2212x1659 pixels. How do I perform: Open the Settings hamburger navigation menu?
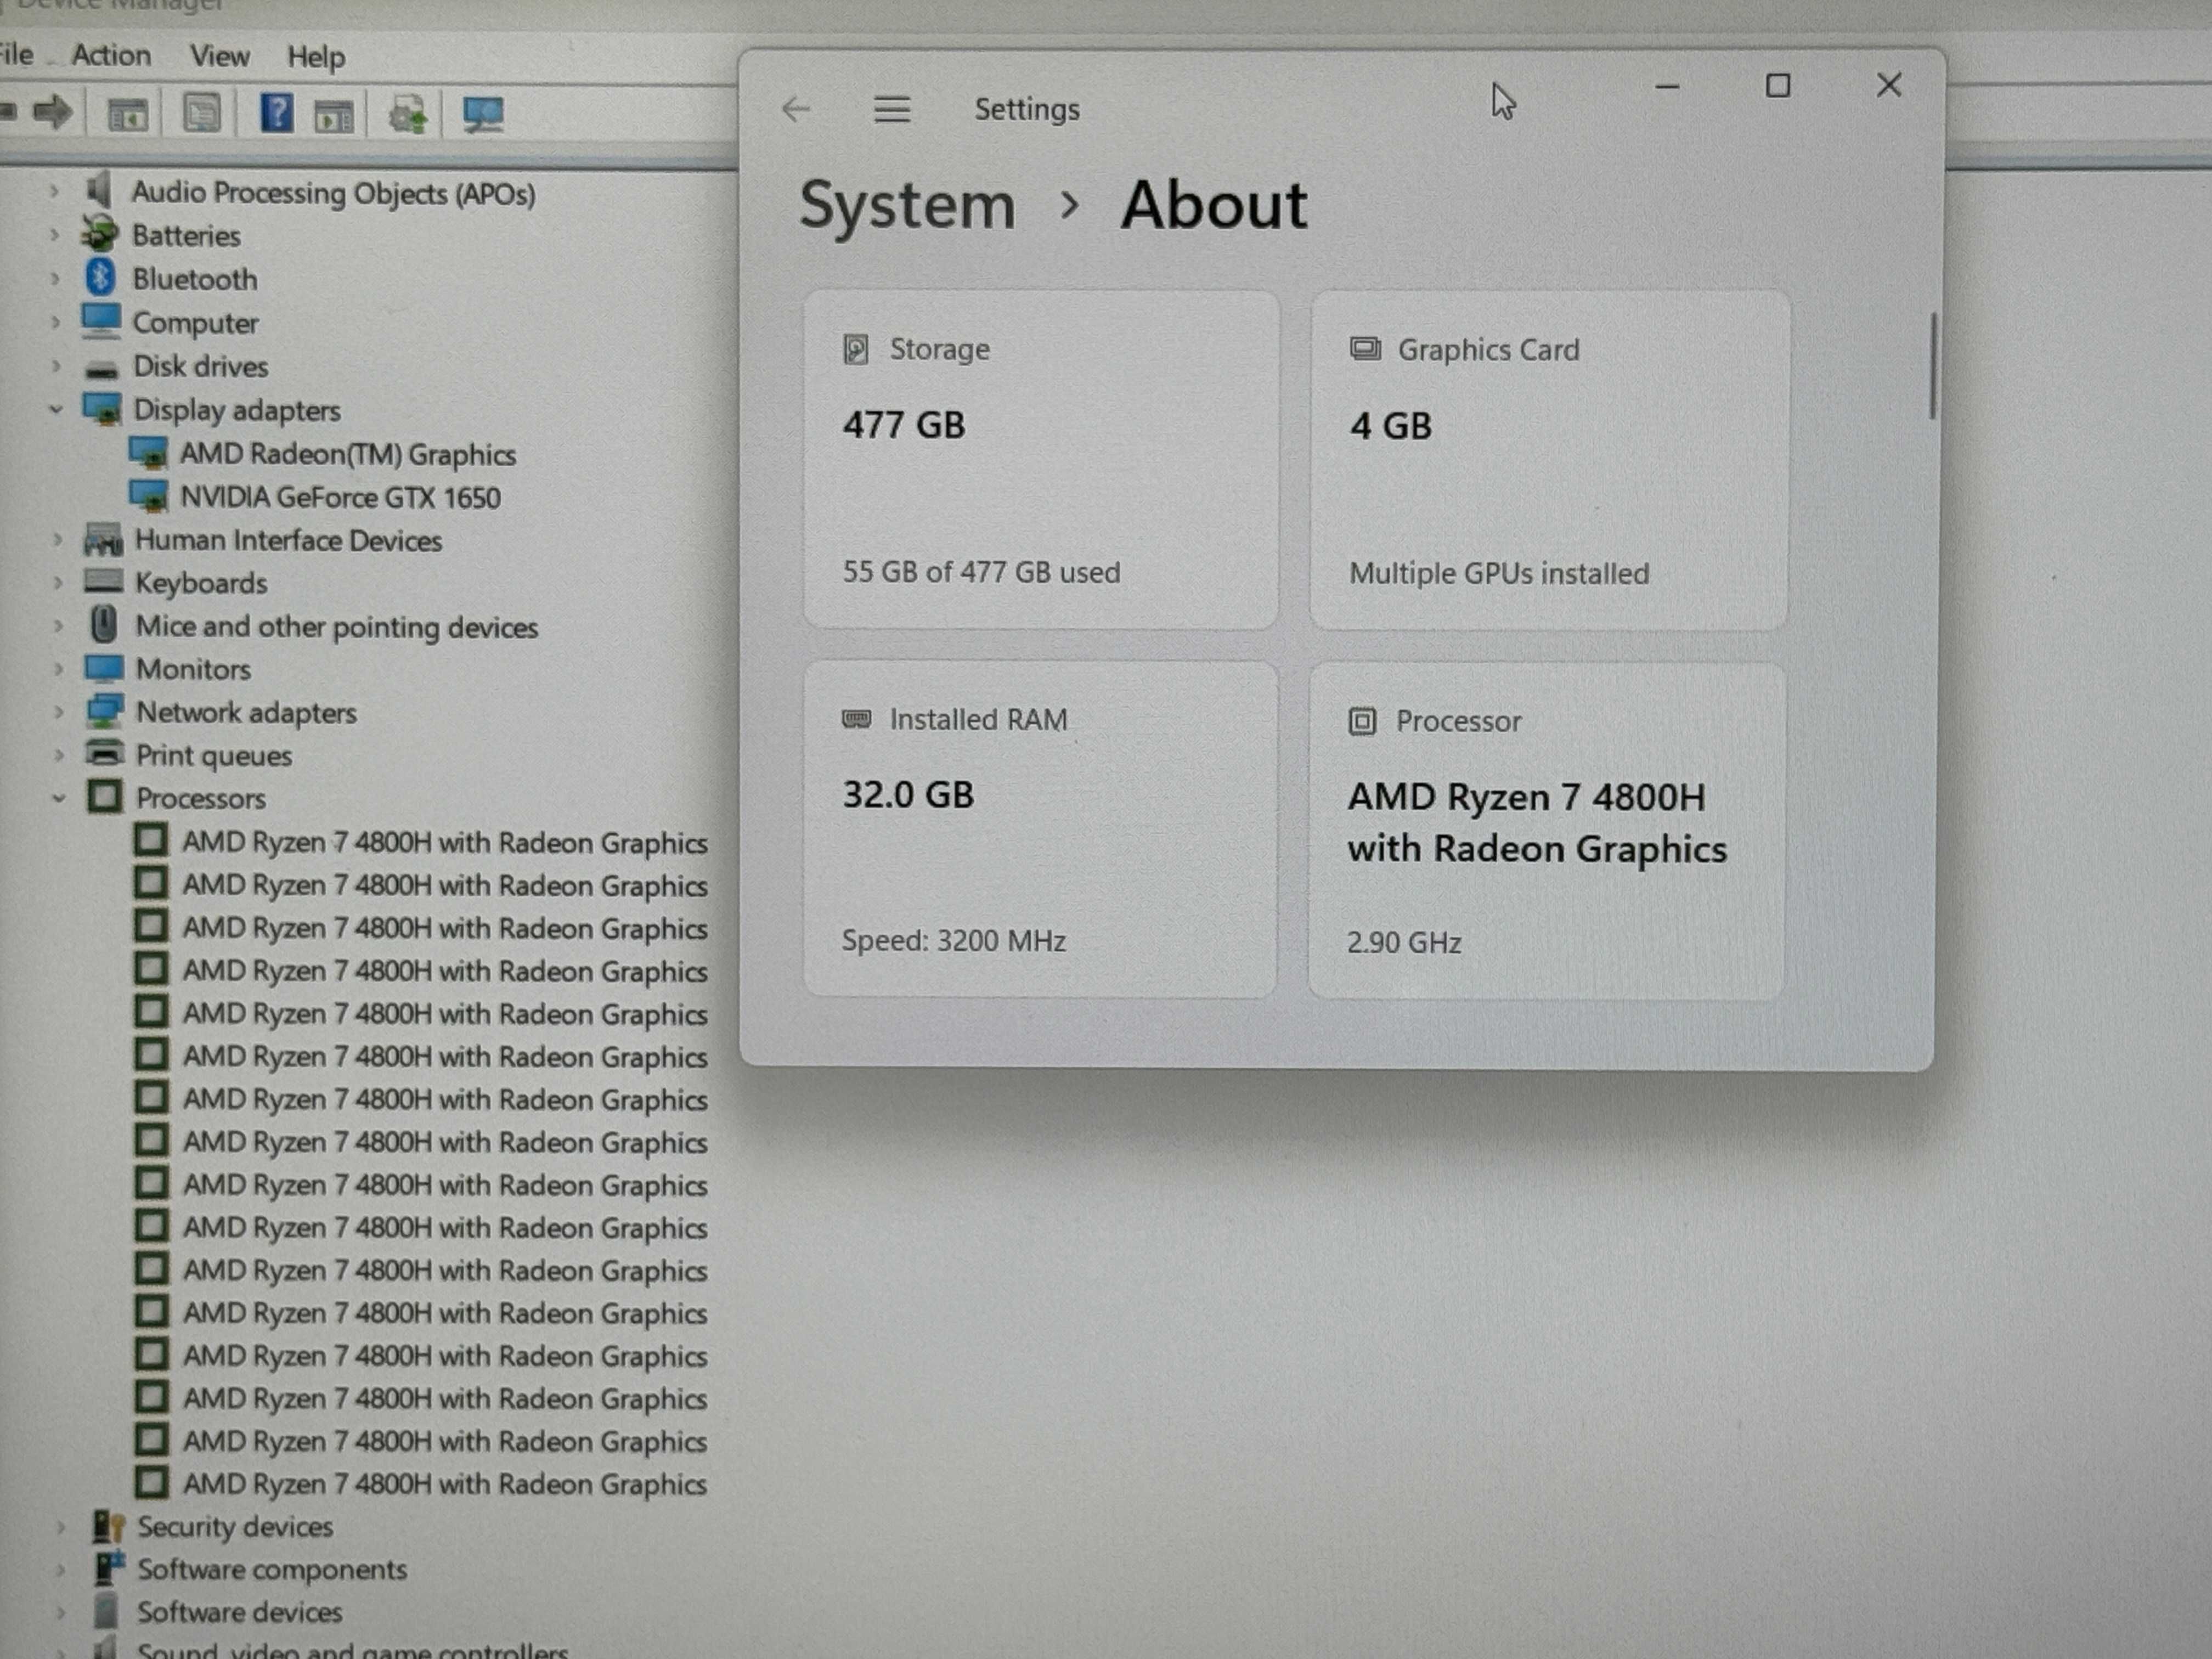(892, 108)
